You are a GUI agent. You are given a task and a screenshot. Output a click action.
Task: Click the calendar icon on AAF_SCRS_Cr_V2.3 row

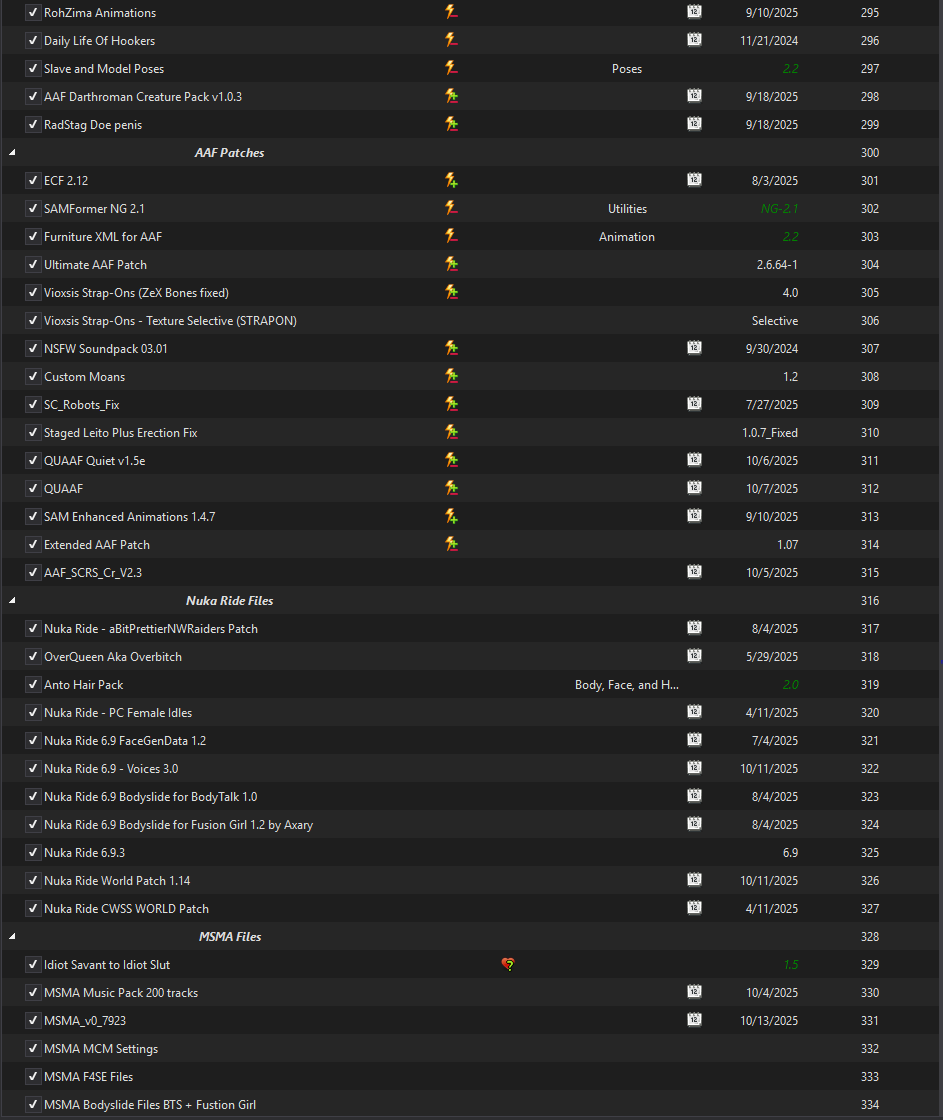694,571
